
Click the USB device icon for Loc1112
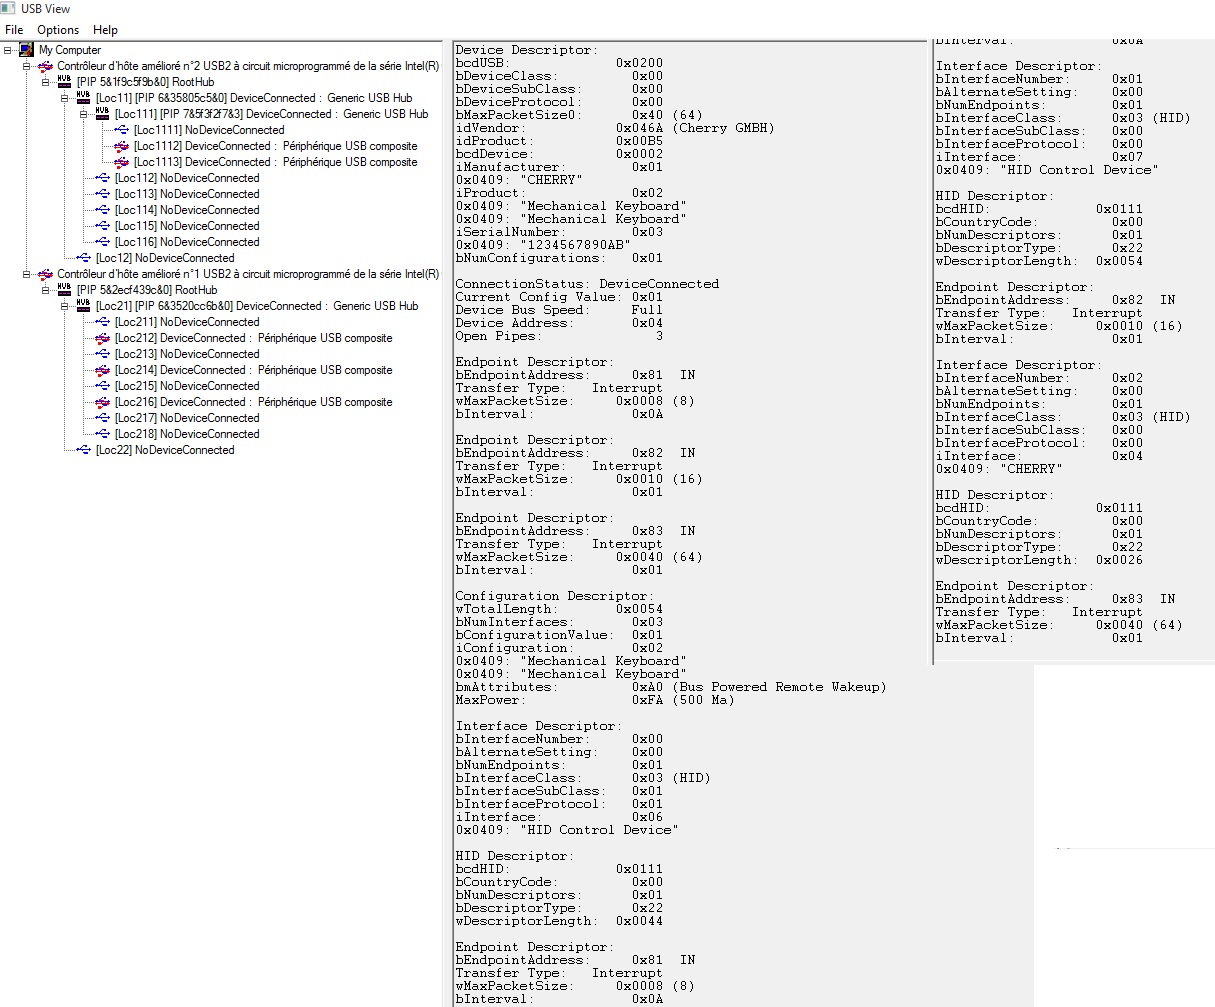(x=121, y=146)
